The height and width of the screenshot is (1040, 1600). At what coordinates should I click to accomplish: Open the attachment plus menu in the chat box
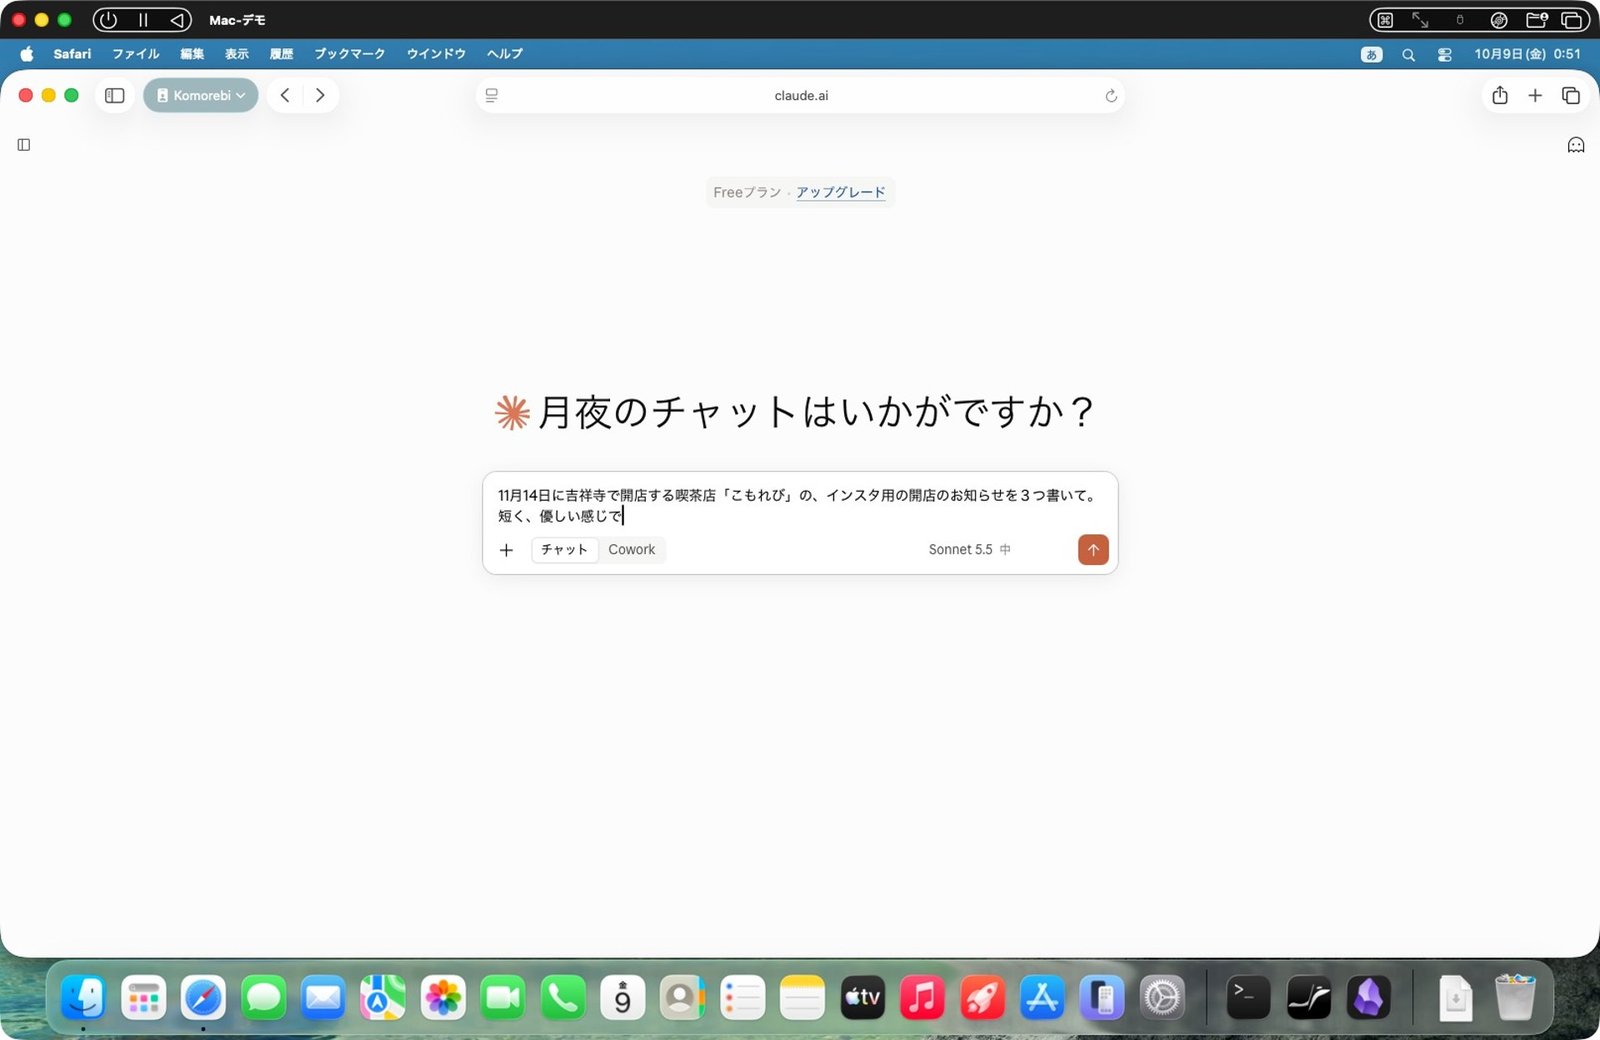pyautogui.click(x=506, y=550)
